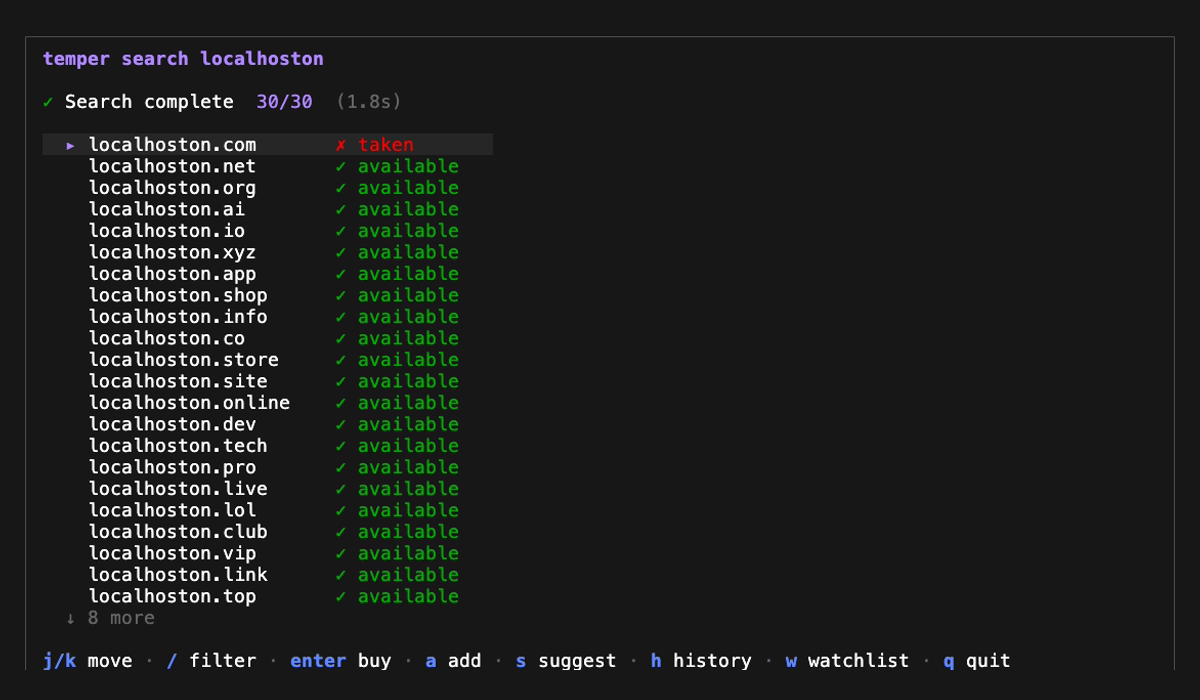
Task: Click the 'Search complete' status text
Action: (149, 102)
